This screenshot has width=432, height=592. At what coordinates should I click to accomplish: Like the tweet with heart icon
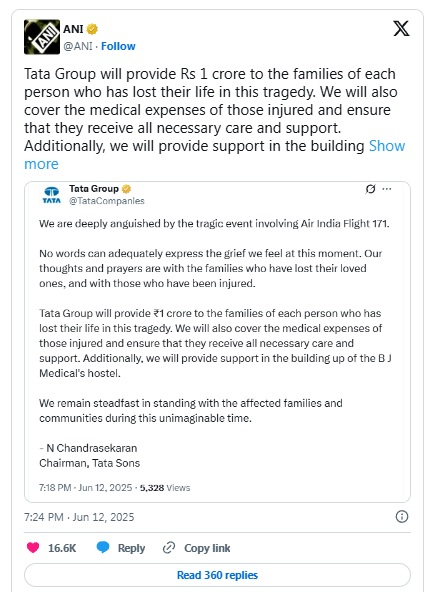33,547
